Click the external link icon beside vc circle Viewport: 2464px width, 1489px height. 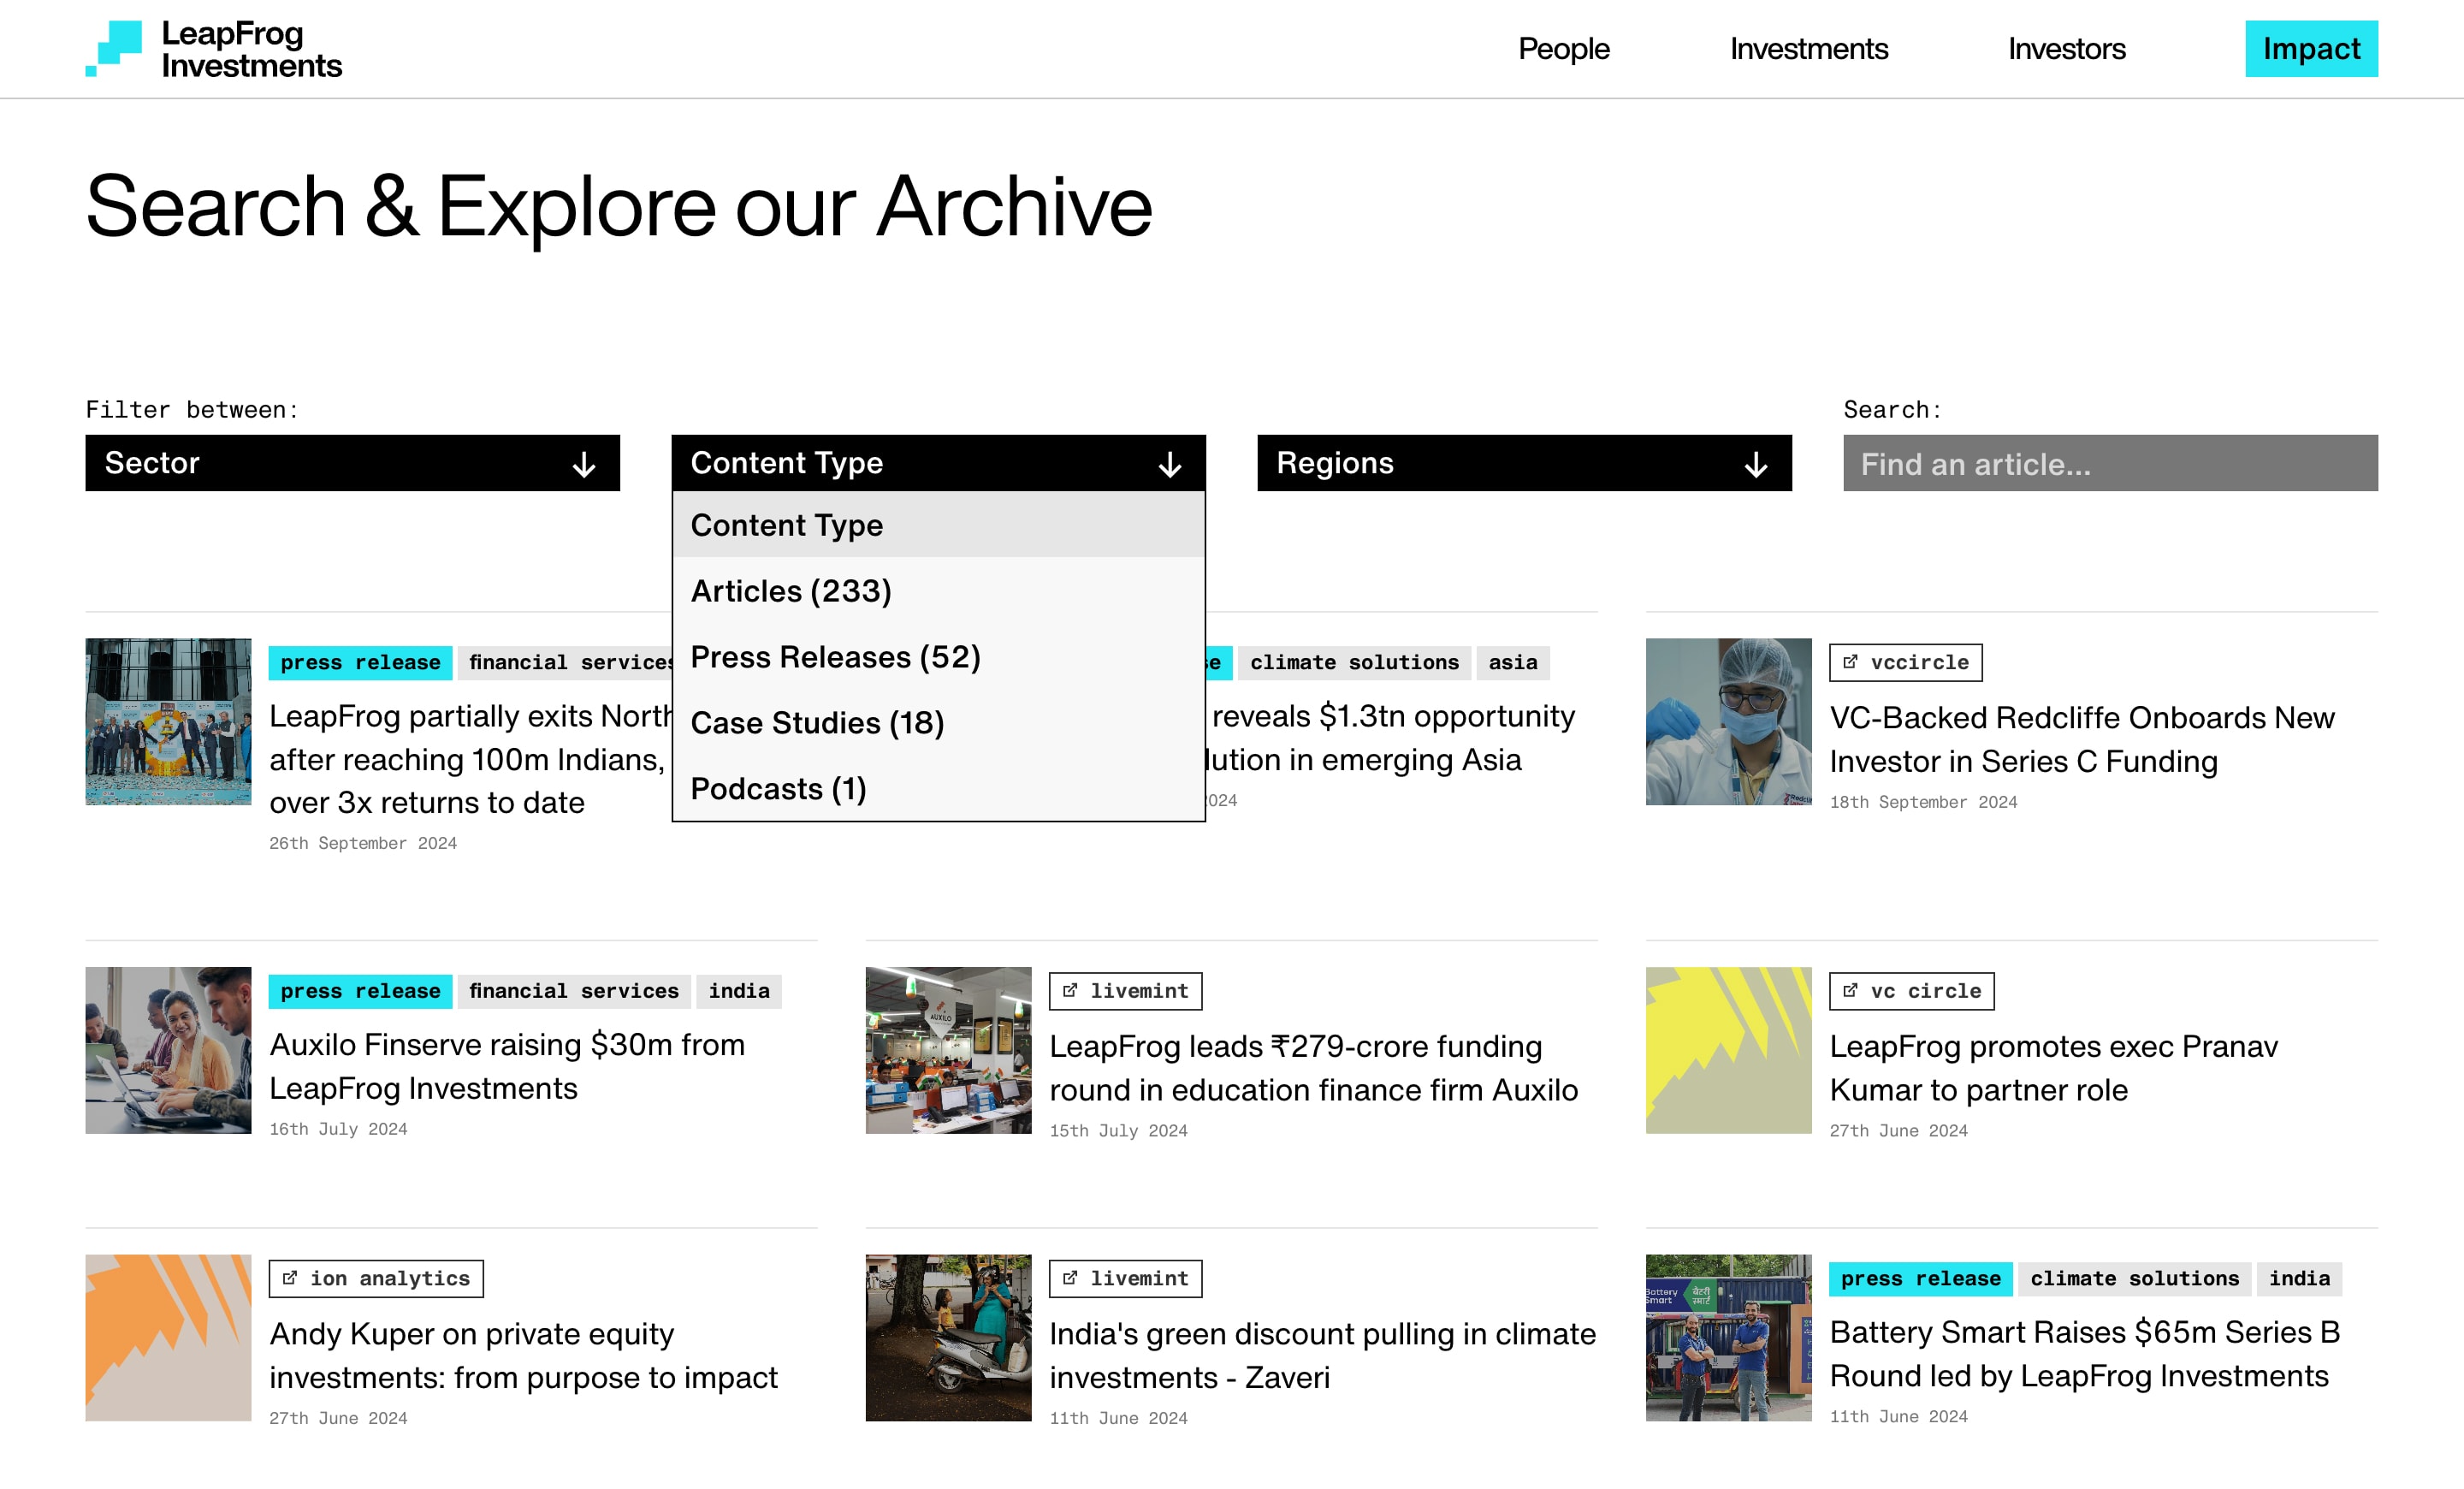(x=1850, y=990)
